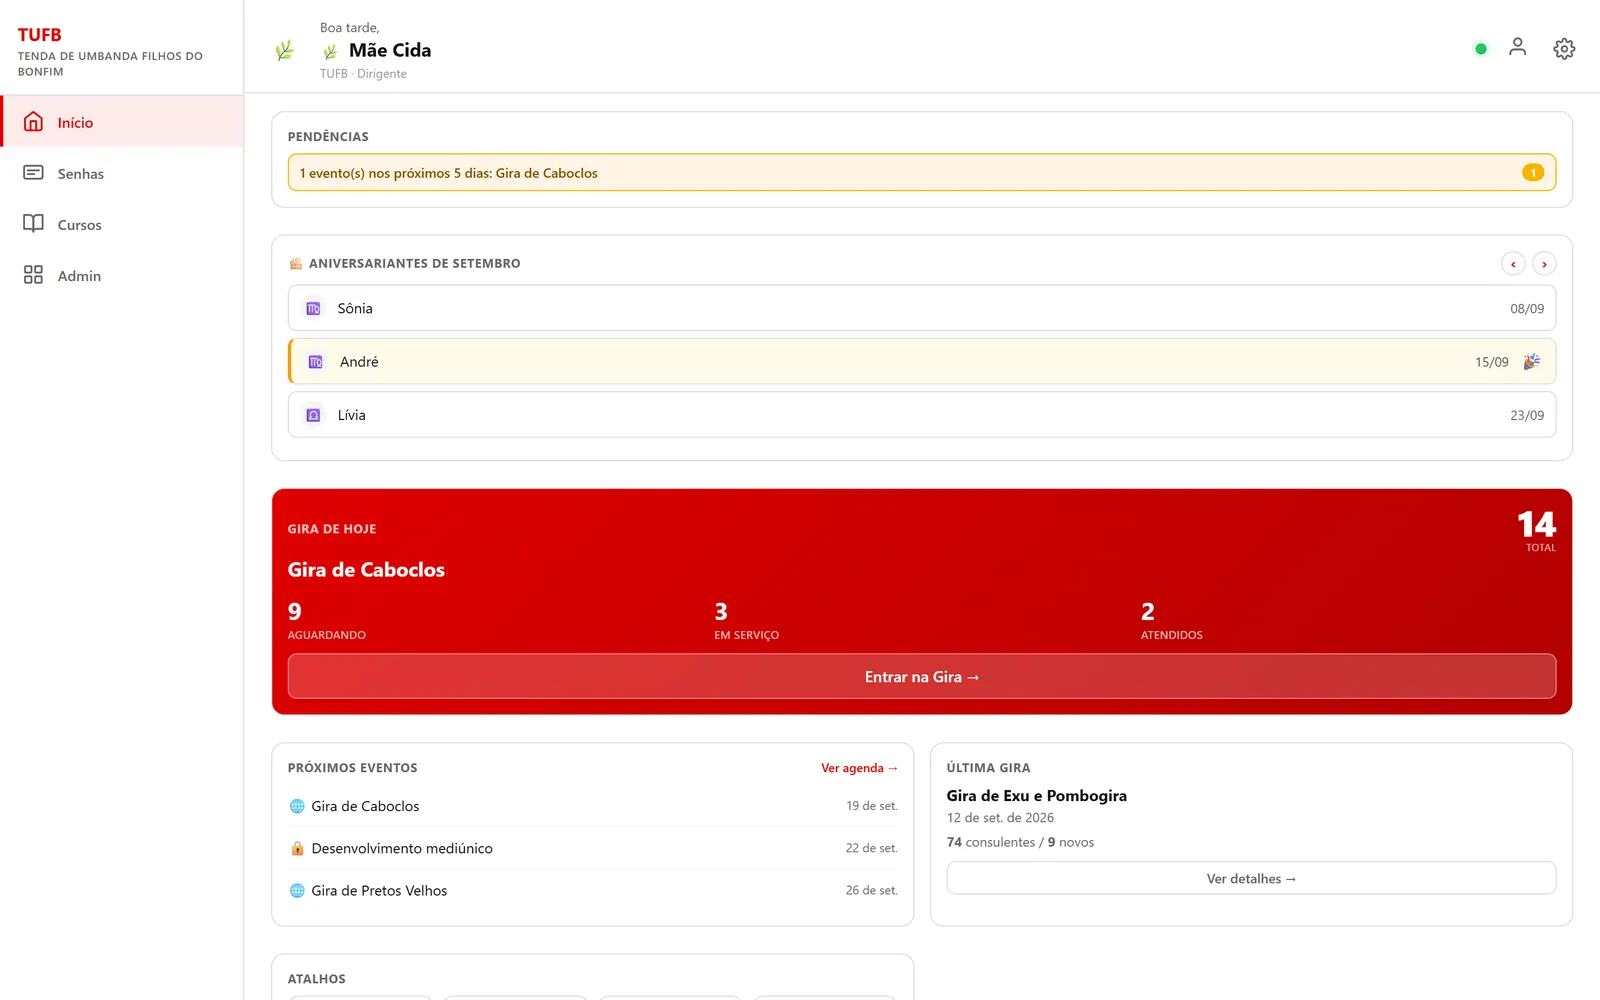Click the green online status dot
This screenshot has height=1000, width=1600.
tap(1481, 49)
